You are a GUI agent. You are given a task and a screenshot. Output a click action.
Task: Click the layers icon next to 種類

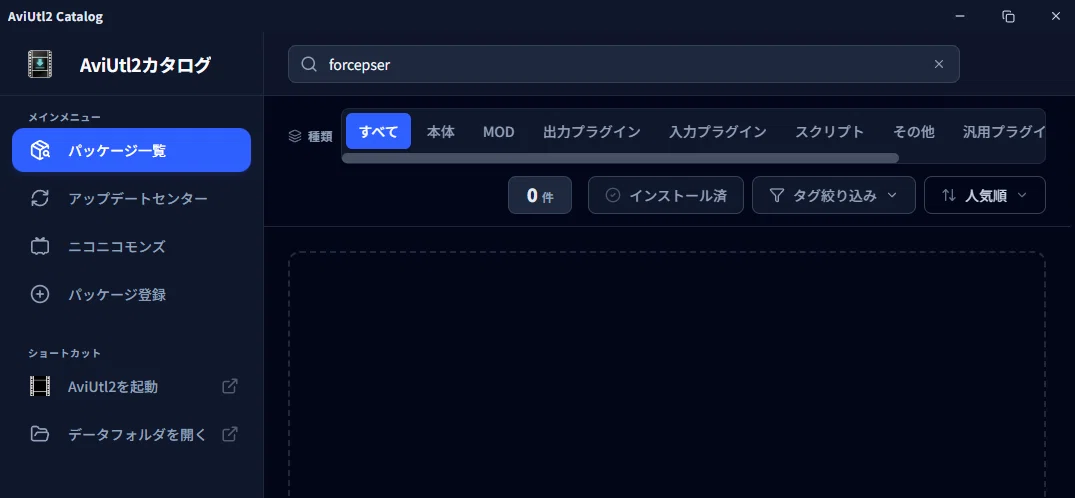(x=295, y=136)
